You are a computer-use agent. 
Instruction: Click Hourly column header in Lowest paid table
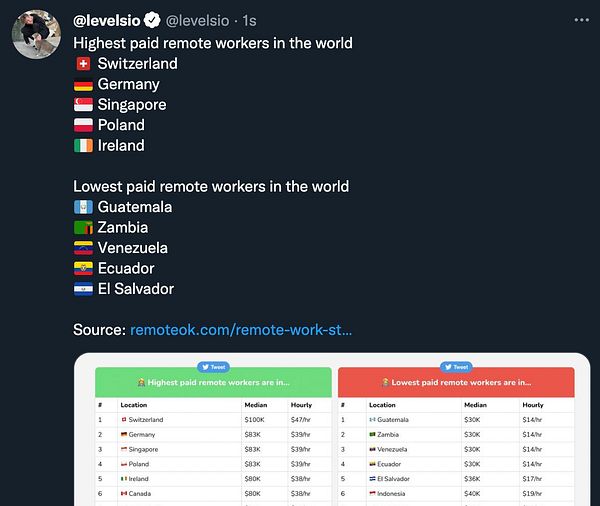tap(532, 405)
